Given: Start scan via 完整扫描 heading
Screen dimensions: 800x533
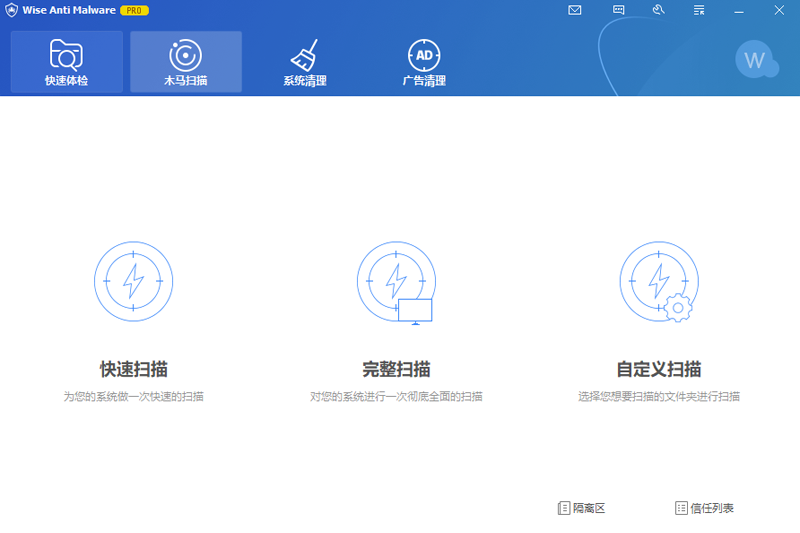Looking at the screenshot, I should click(x=396, y=369).
